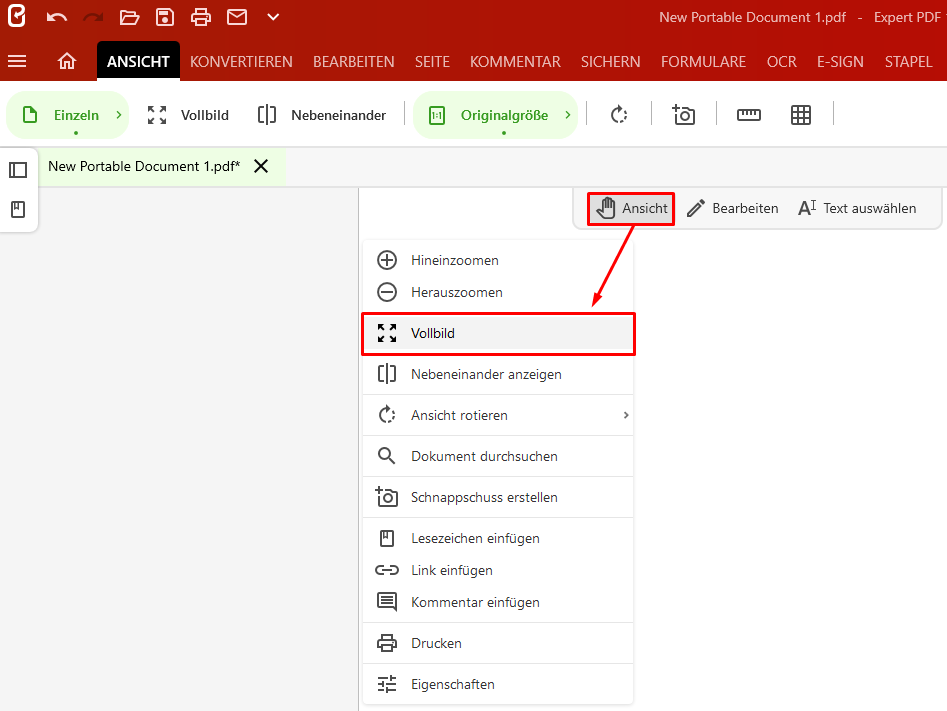Screen dimensions: 947x711
Task: Redo the last action
Action: click(x=93, y=17)
